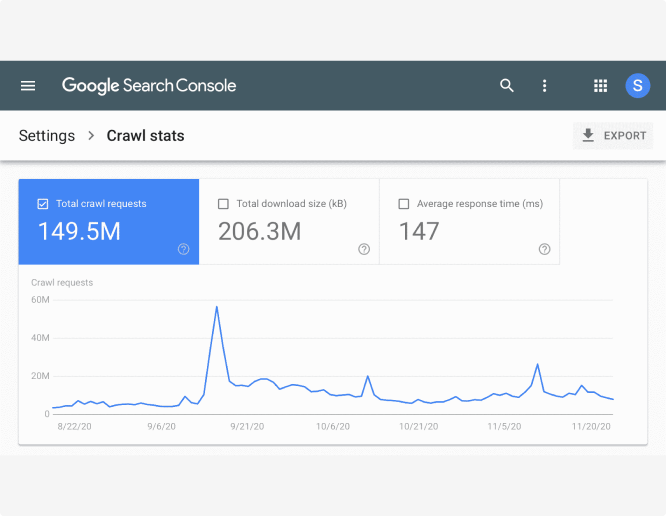This screenshot has height=516, width=666.
Task: Open the hamburger navigation menu
Action: [x=28, y=86]
